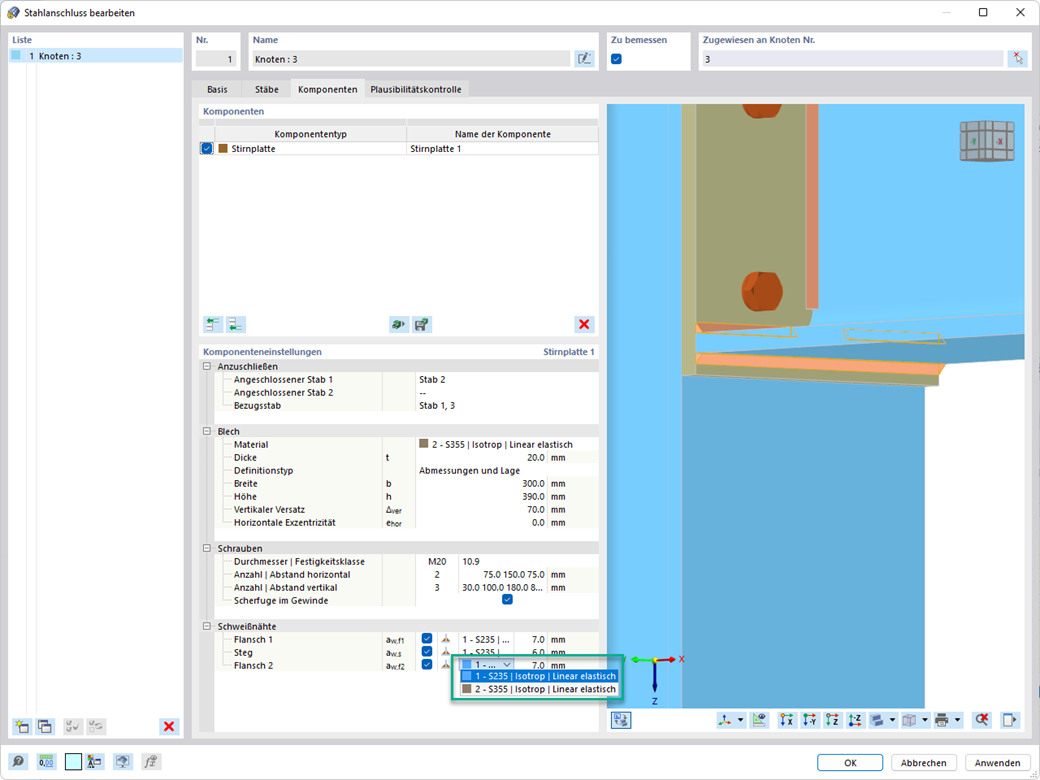Screen dimensions: 1040x780
Task: Open Flansch 2 material dropdown arrow
Action: click(x=507, y=665)
